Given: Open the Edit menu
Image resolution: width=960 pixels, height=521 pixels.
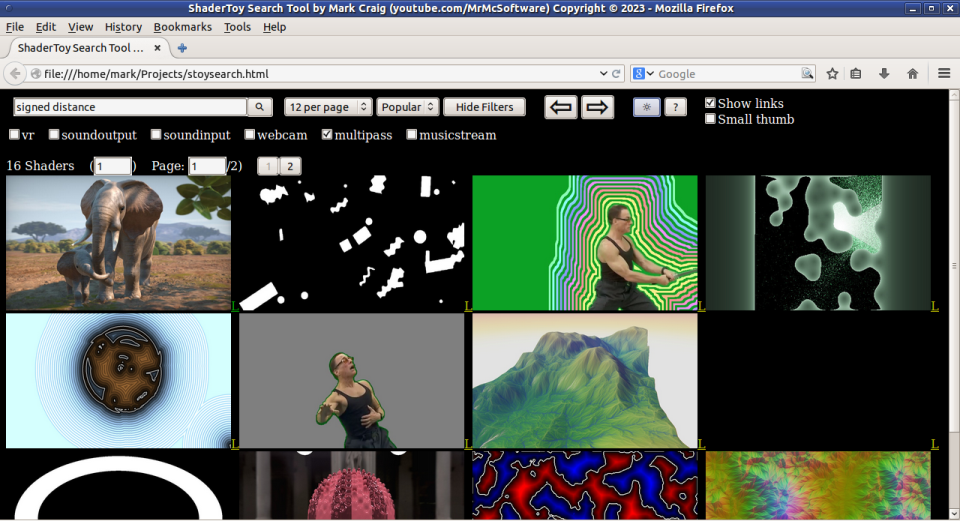Looking at the screenshot, I should pos(46,27).
